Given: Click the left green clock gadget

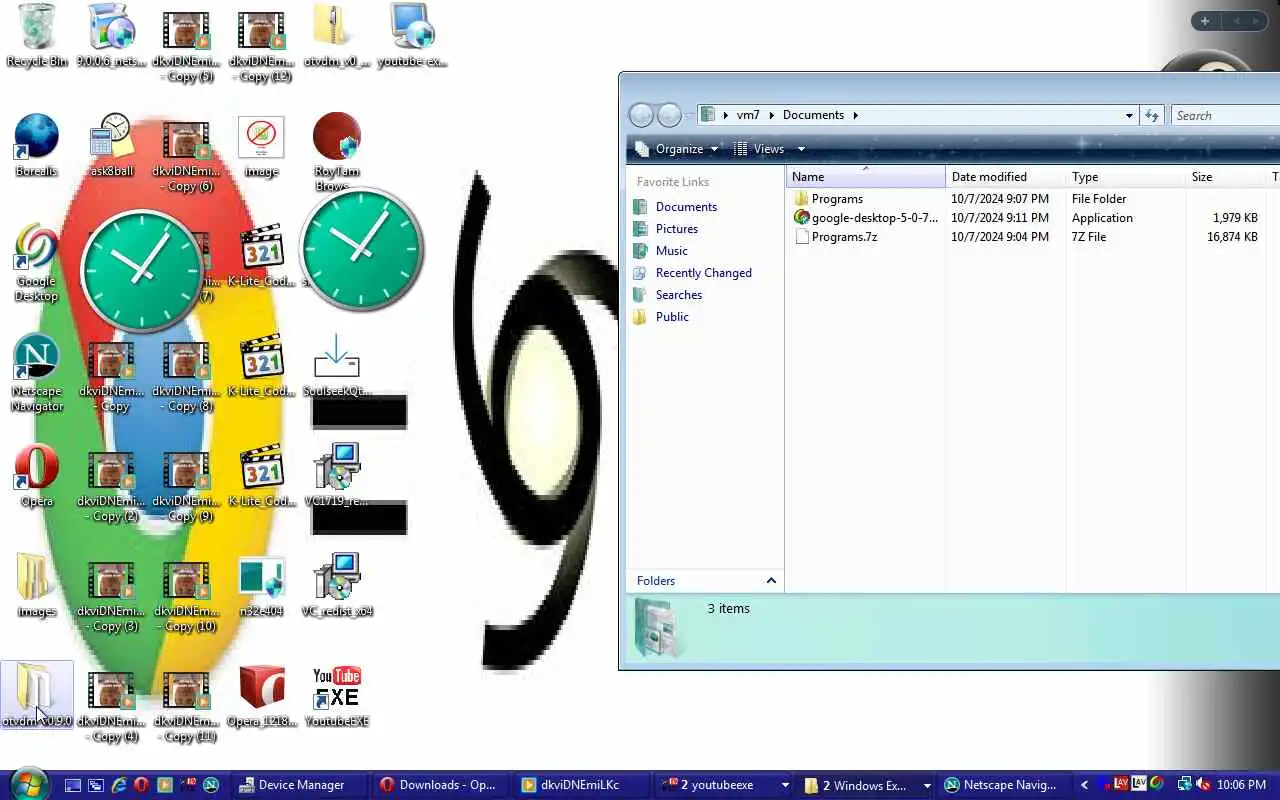Looking at the screenshot, I should (x=141, y=269).
